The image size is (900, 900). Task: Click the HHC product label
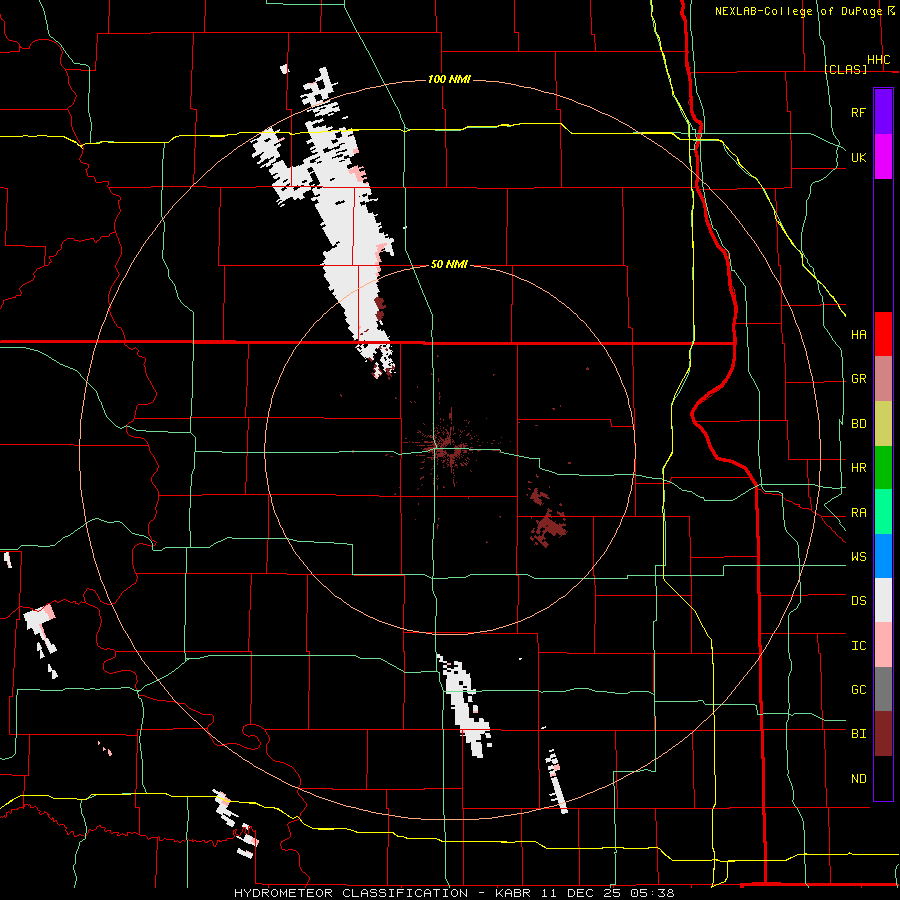click(x=878, y=60)
